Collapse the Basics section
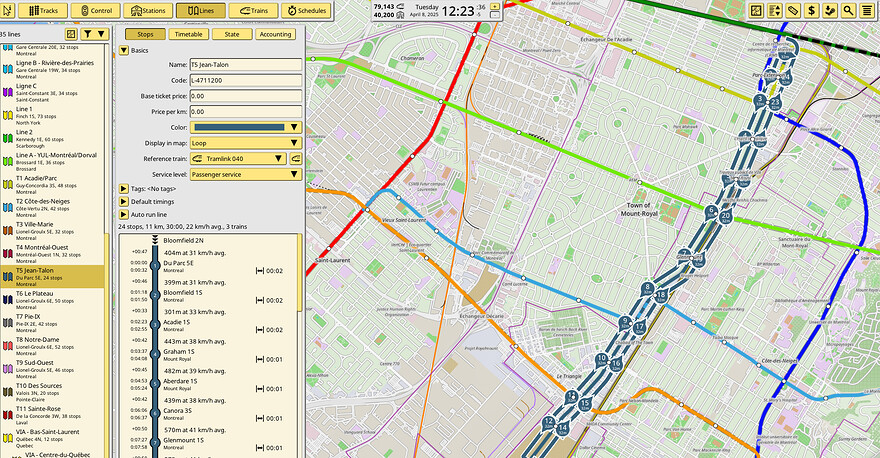This screenshot has width=880, height=458. click(x=124, y=51)
